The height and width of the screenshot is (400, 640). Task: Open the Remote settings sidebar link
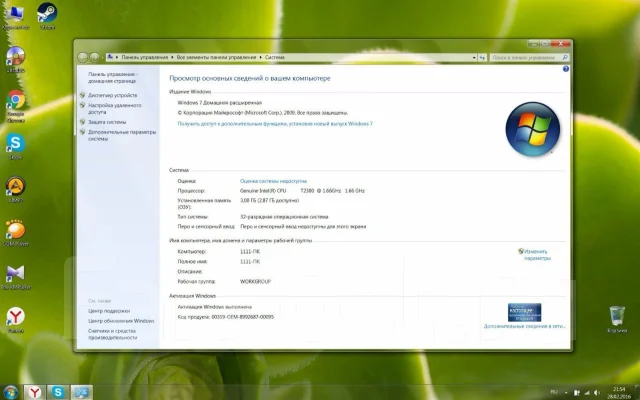115,109
